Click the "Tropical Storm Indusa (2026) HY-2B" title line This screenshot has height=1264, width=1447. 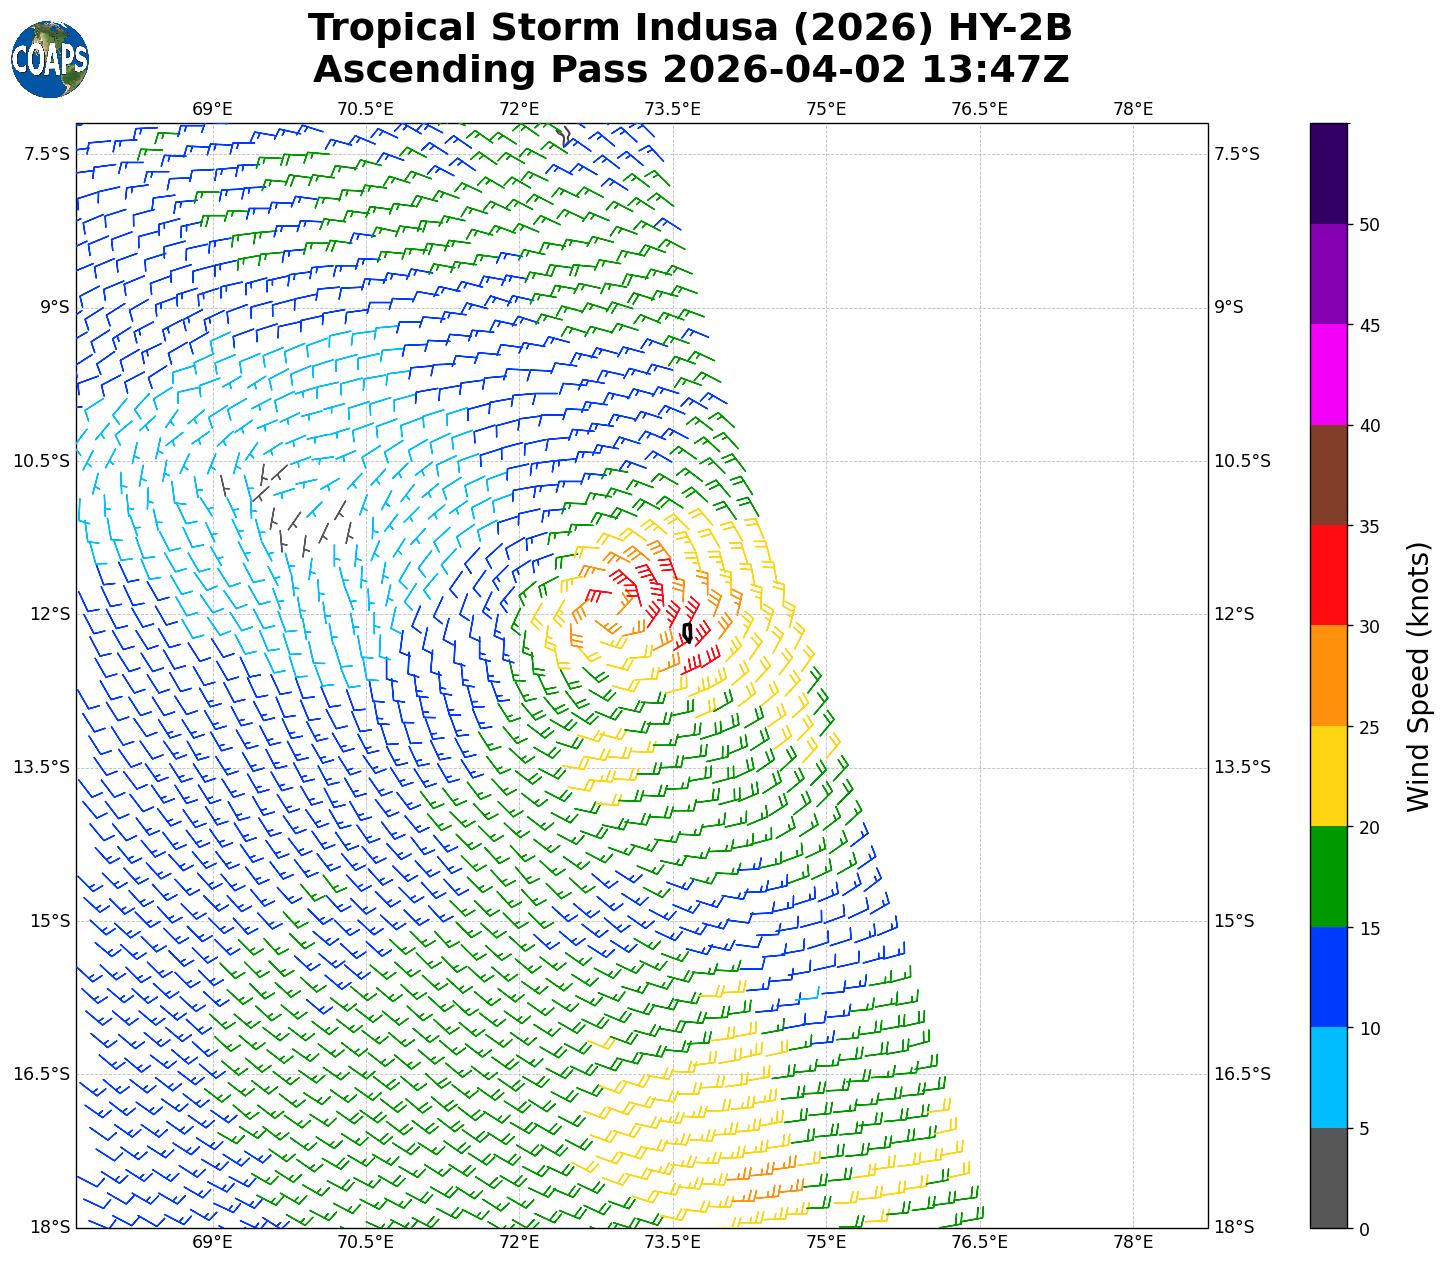coord(690,29)
